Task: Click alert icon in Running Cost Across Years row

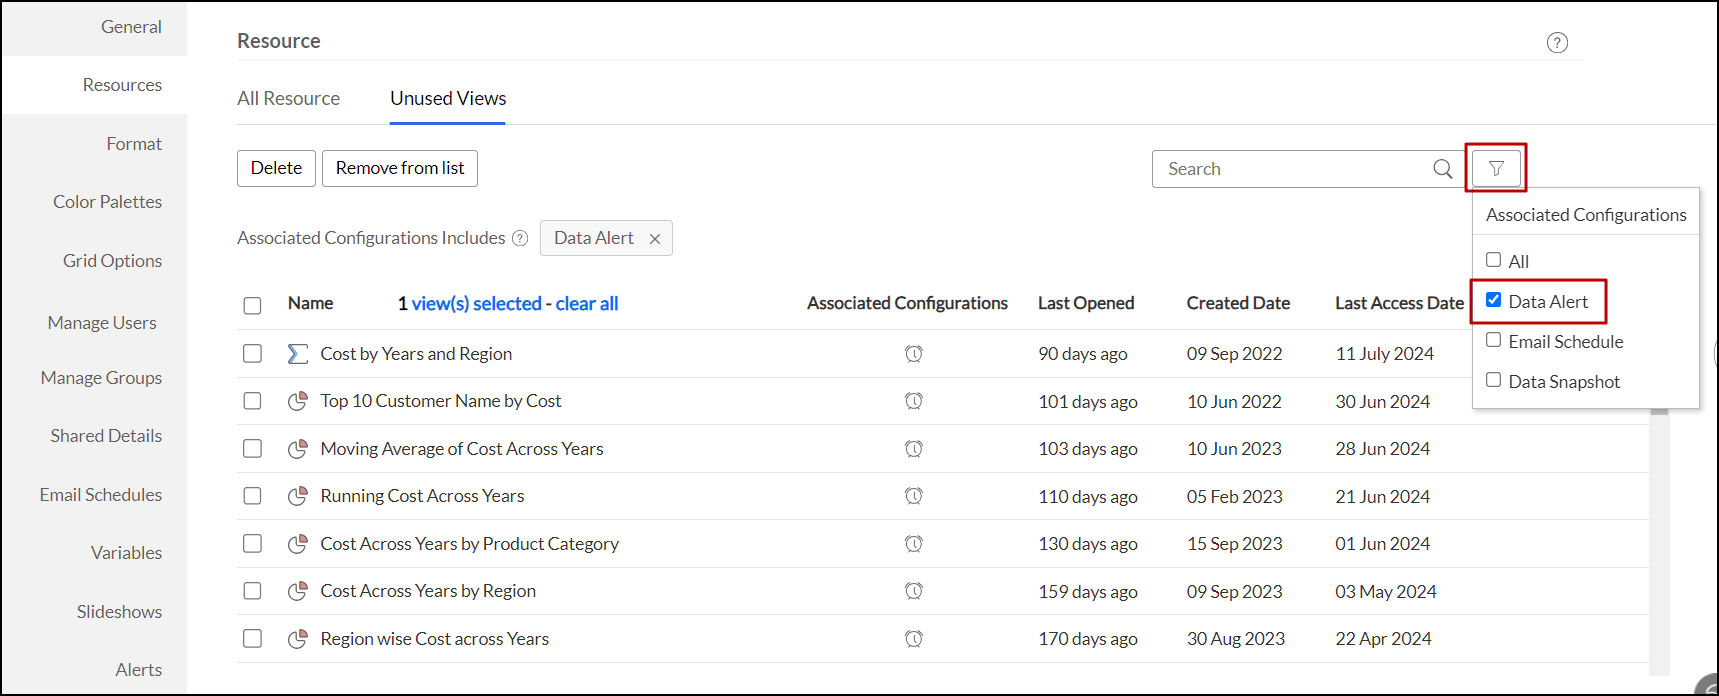Action: [913, 496]
